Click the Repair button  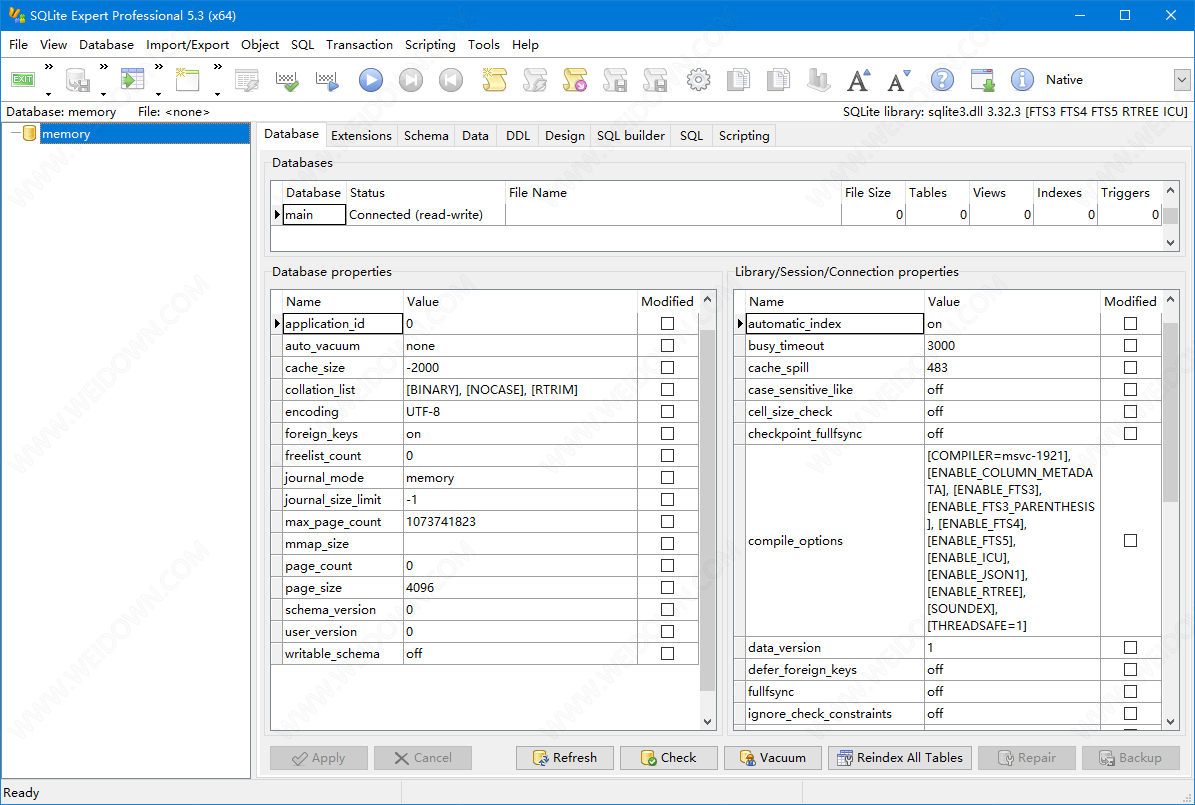(1027, 758)
